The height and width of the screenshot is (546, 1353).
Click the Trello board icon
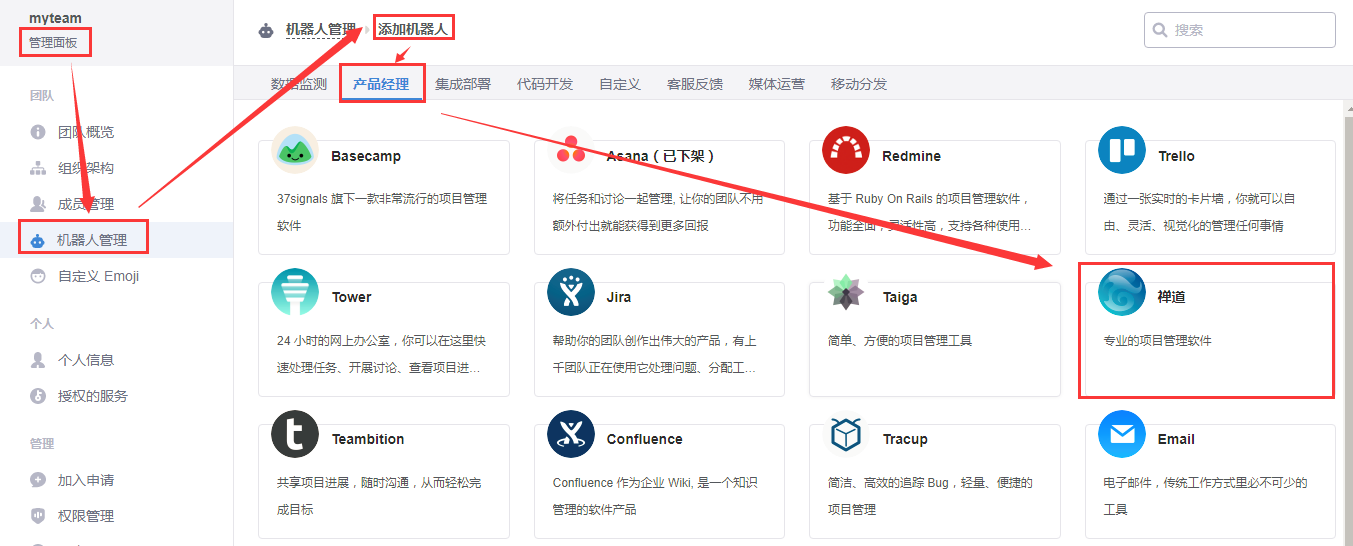click(1122, 151)
